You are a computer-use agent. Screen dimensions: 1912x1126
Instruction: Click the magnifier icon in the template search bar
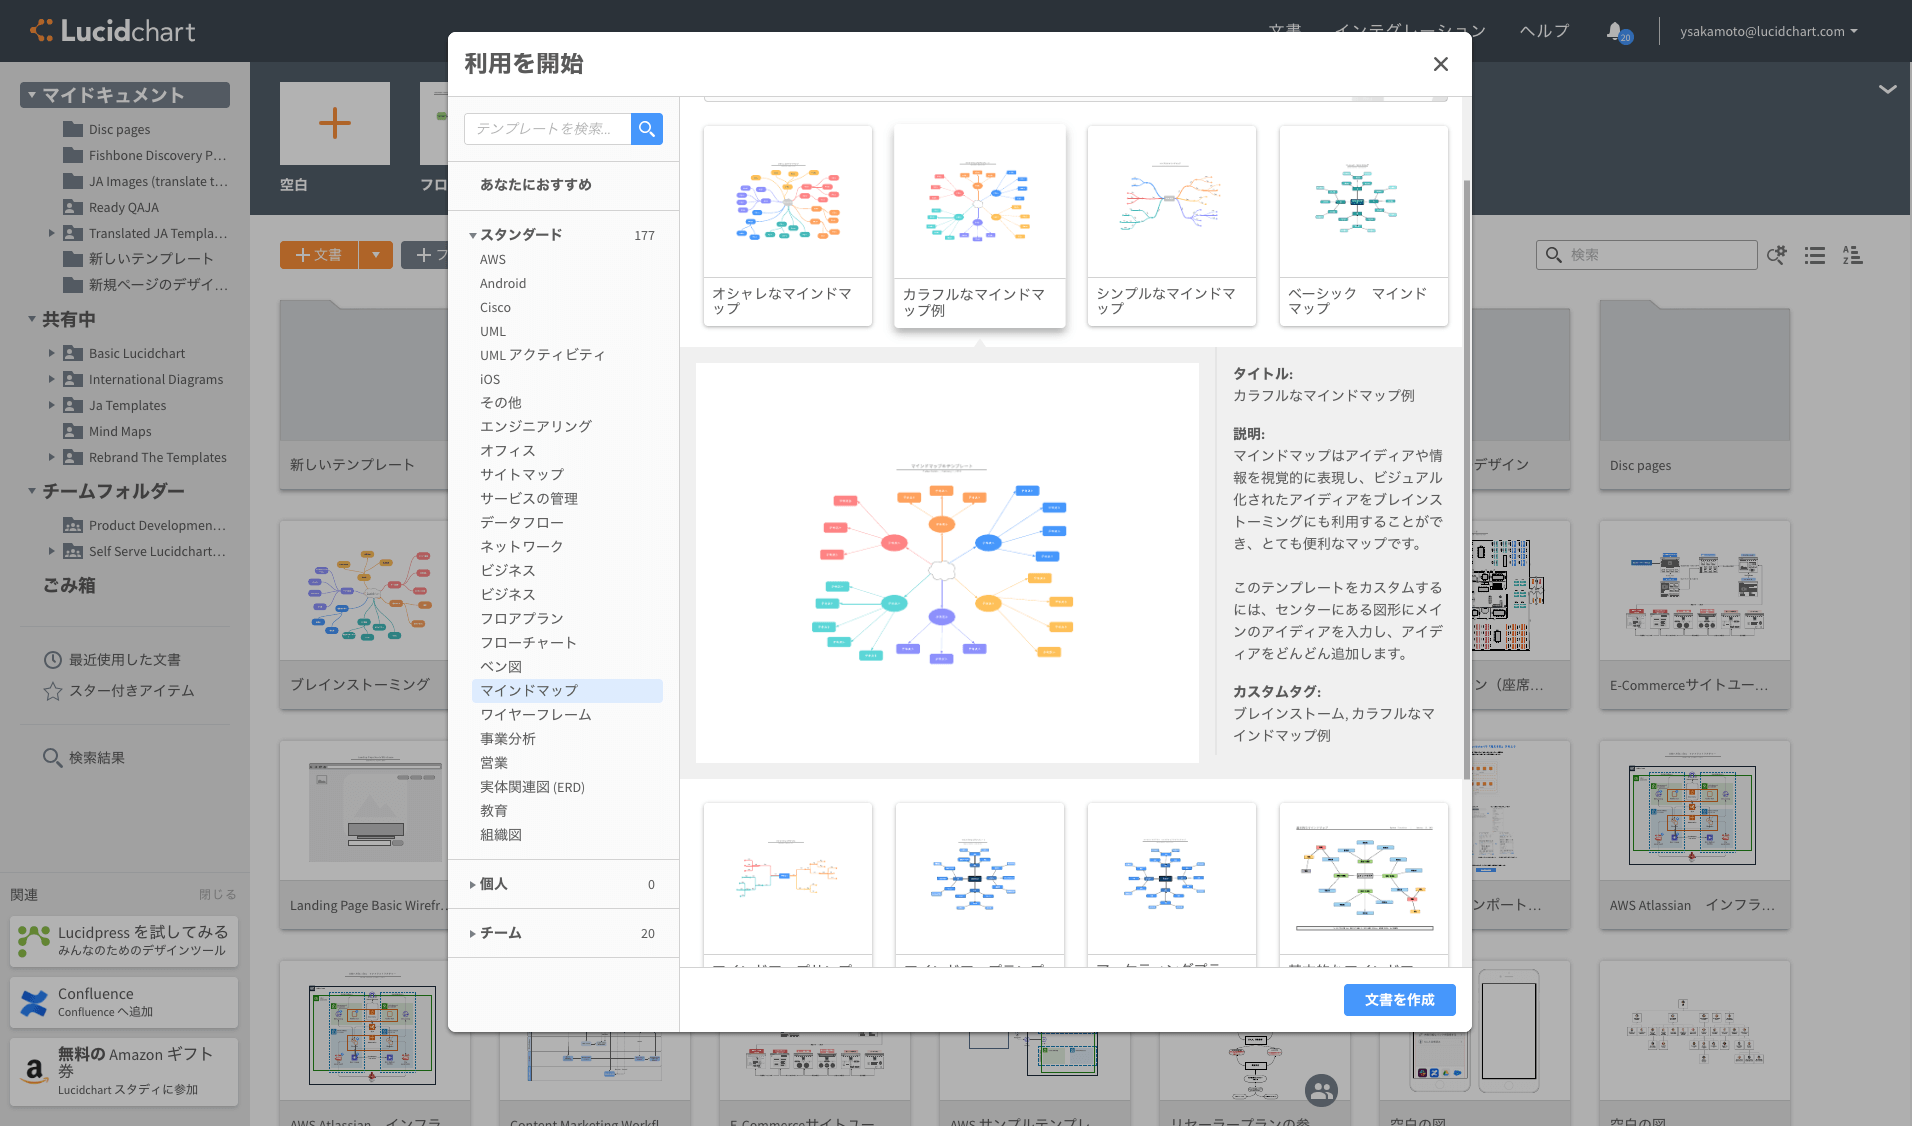(646, 128)
